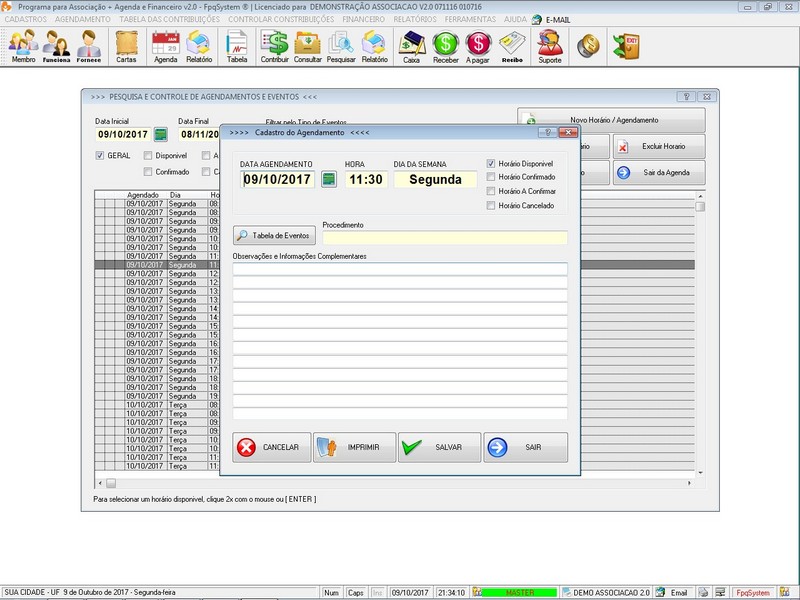The width and height of the screenshot is (800, 600).
Task: Open calendar picker beside Data Inicial
Action: 161,135
